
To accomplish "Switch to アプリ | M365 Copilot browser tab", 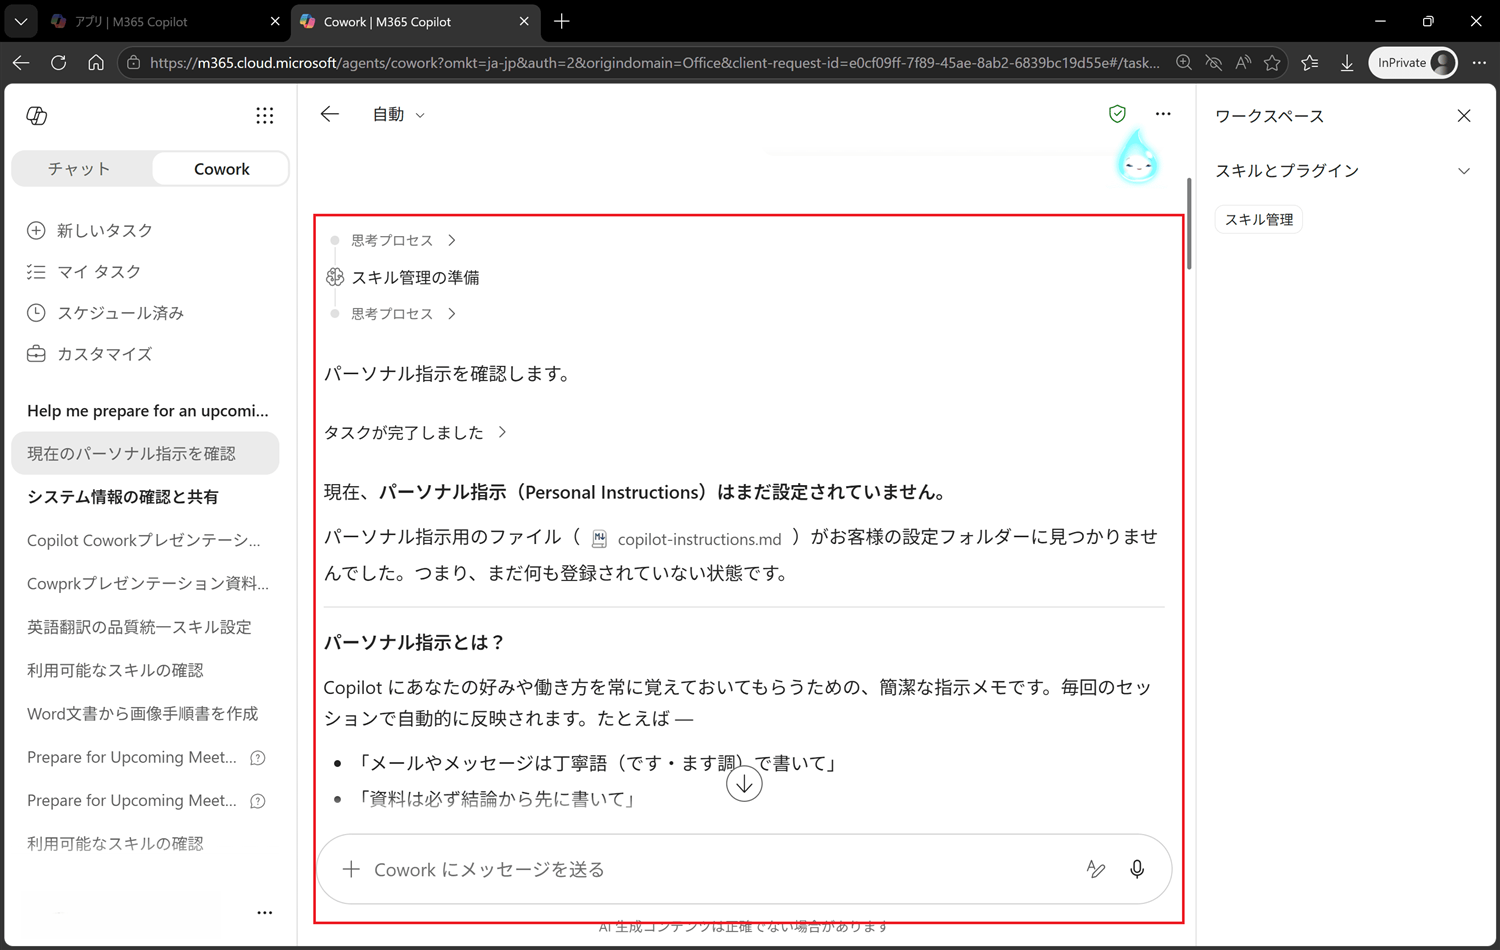I will coord(165,21).
